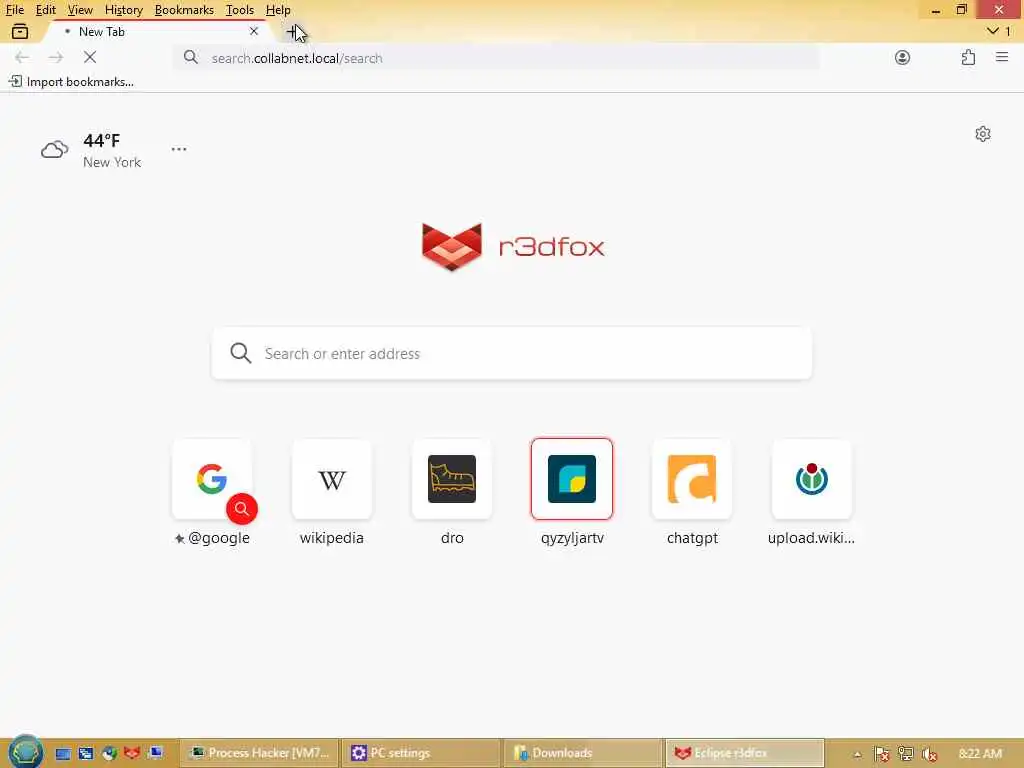Viewport: 1024px width, 768px height.
Task: Open the account profile icon
Action: click(x=902, y=57)
